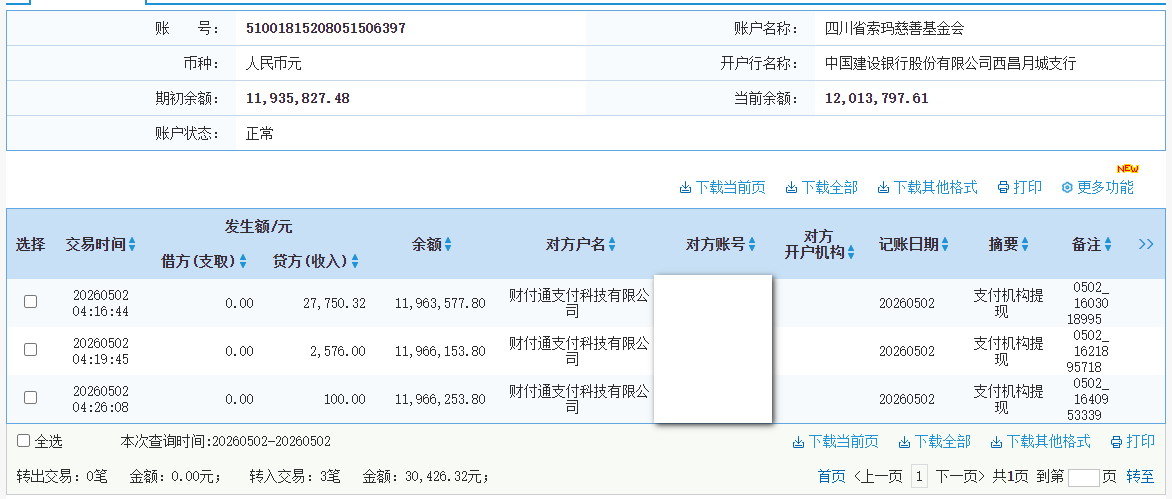Select the 04:19:45 transaction checkbox

pos(31,350)
